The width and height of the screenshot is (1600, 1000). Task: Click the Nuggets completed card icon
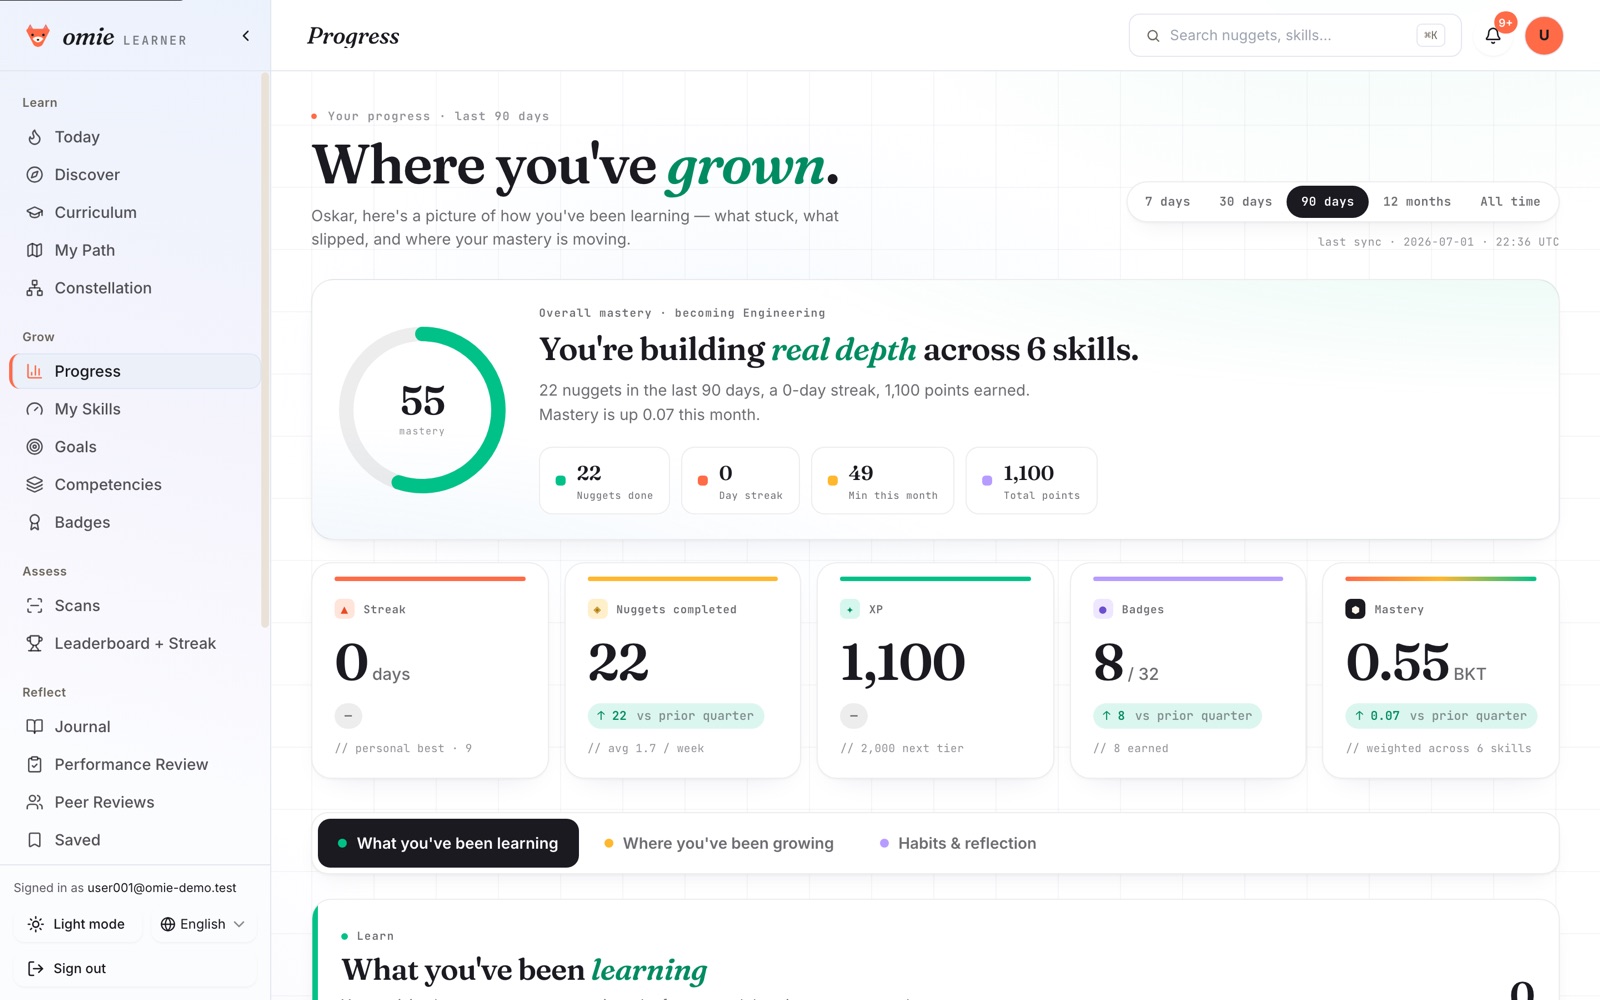(597, 609)
